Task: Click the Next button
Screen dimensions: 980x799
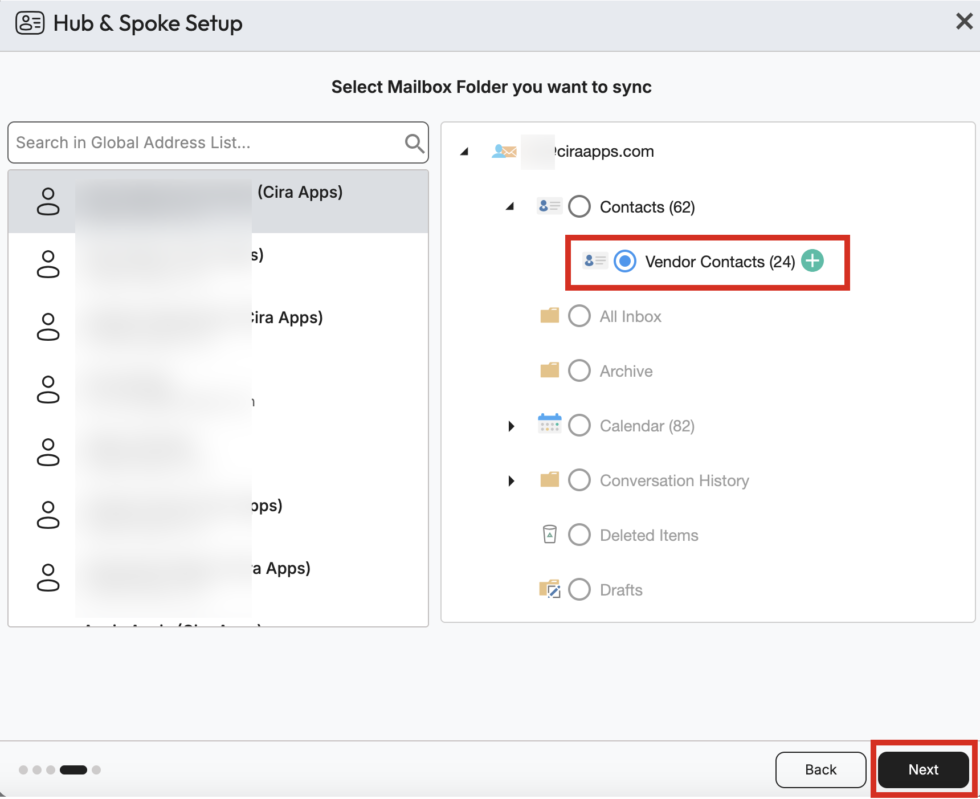Action: [922, 769]
